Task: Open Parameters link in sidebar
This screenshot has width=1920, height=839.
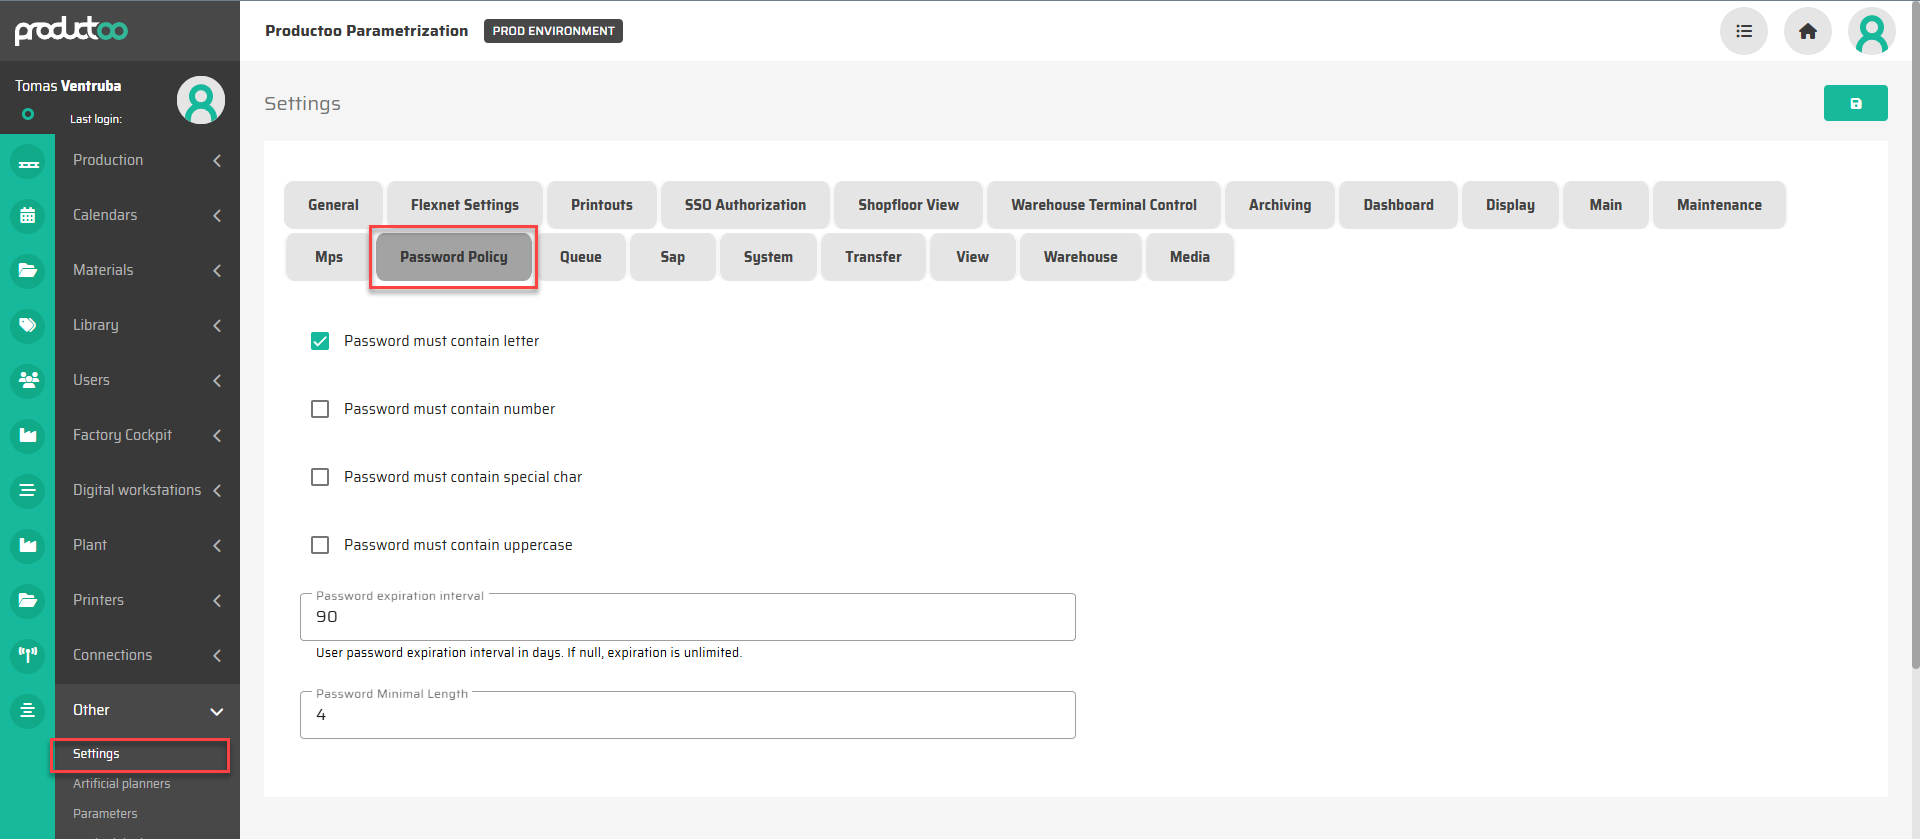Action: 105,814
